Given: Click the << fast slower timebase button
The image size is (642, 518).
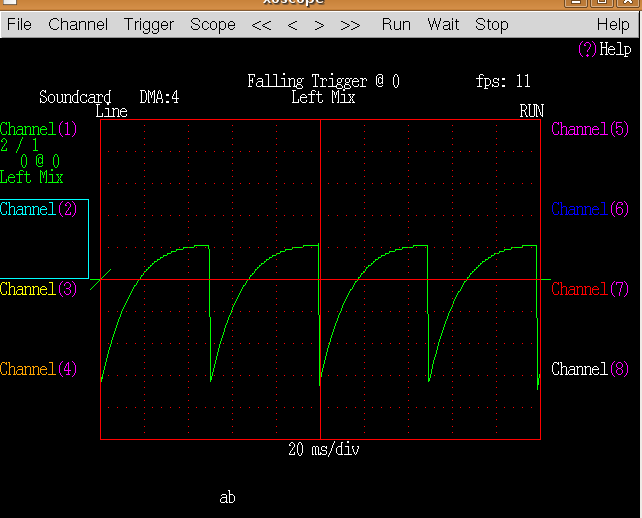Looking at the screenshot, I should (x=261, y=24).
